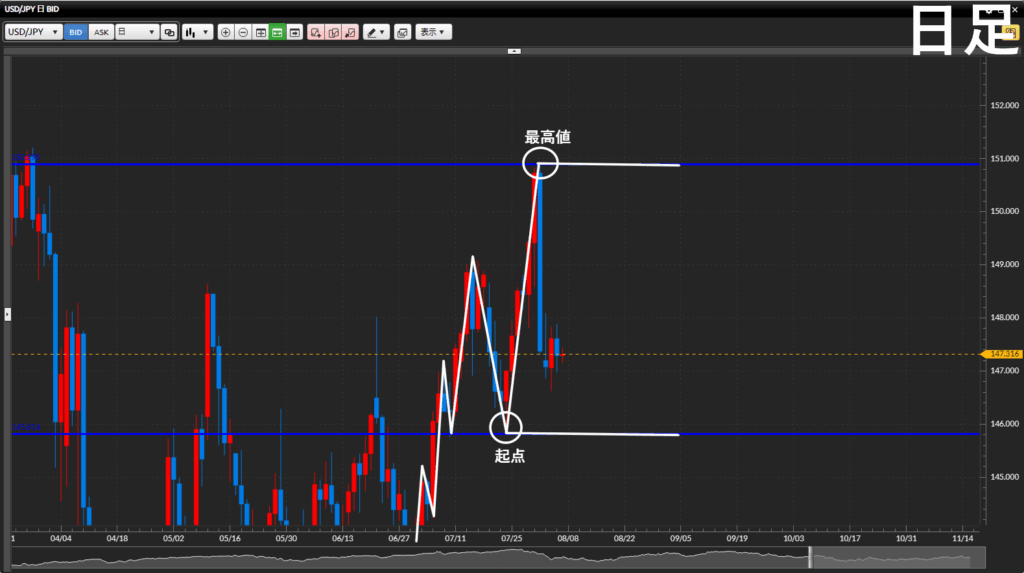Click the 07/25 date axis label

pos(511,538)
